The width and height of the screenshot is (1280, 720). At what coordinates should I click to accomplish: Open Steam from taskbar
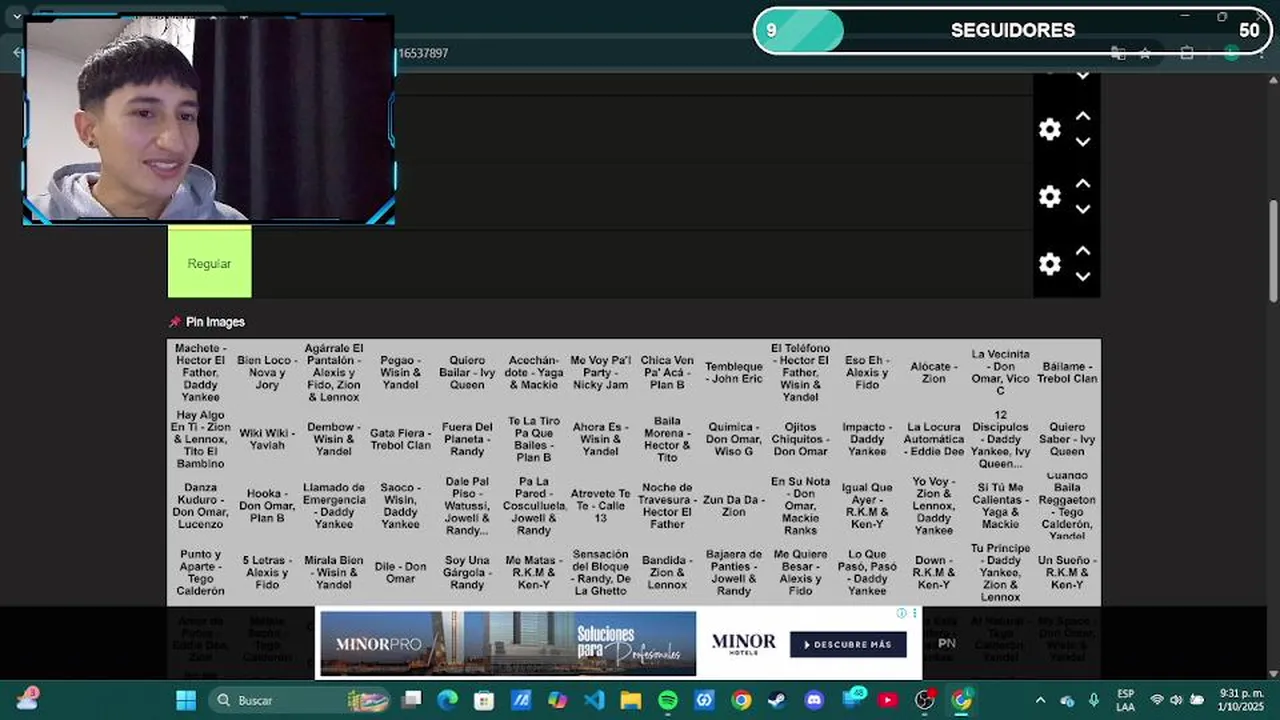pos(777,700)
